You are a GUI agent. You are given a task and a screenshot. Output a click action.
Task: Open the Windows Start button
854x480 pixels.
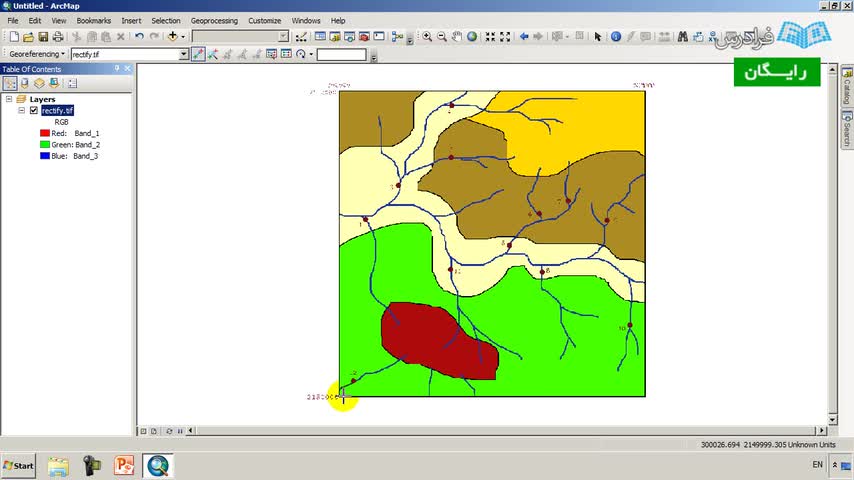click(19, 466)
